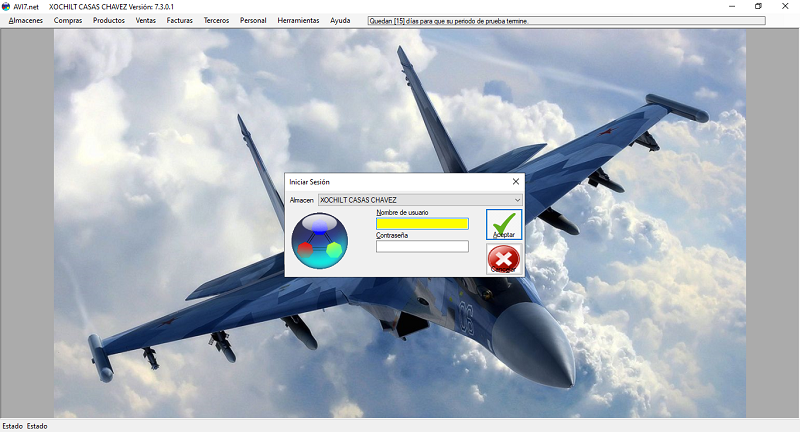Focus the Nombre de usuario field
The image size is (800, 432).
pos(422,223)
